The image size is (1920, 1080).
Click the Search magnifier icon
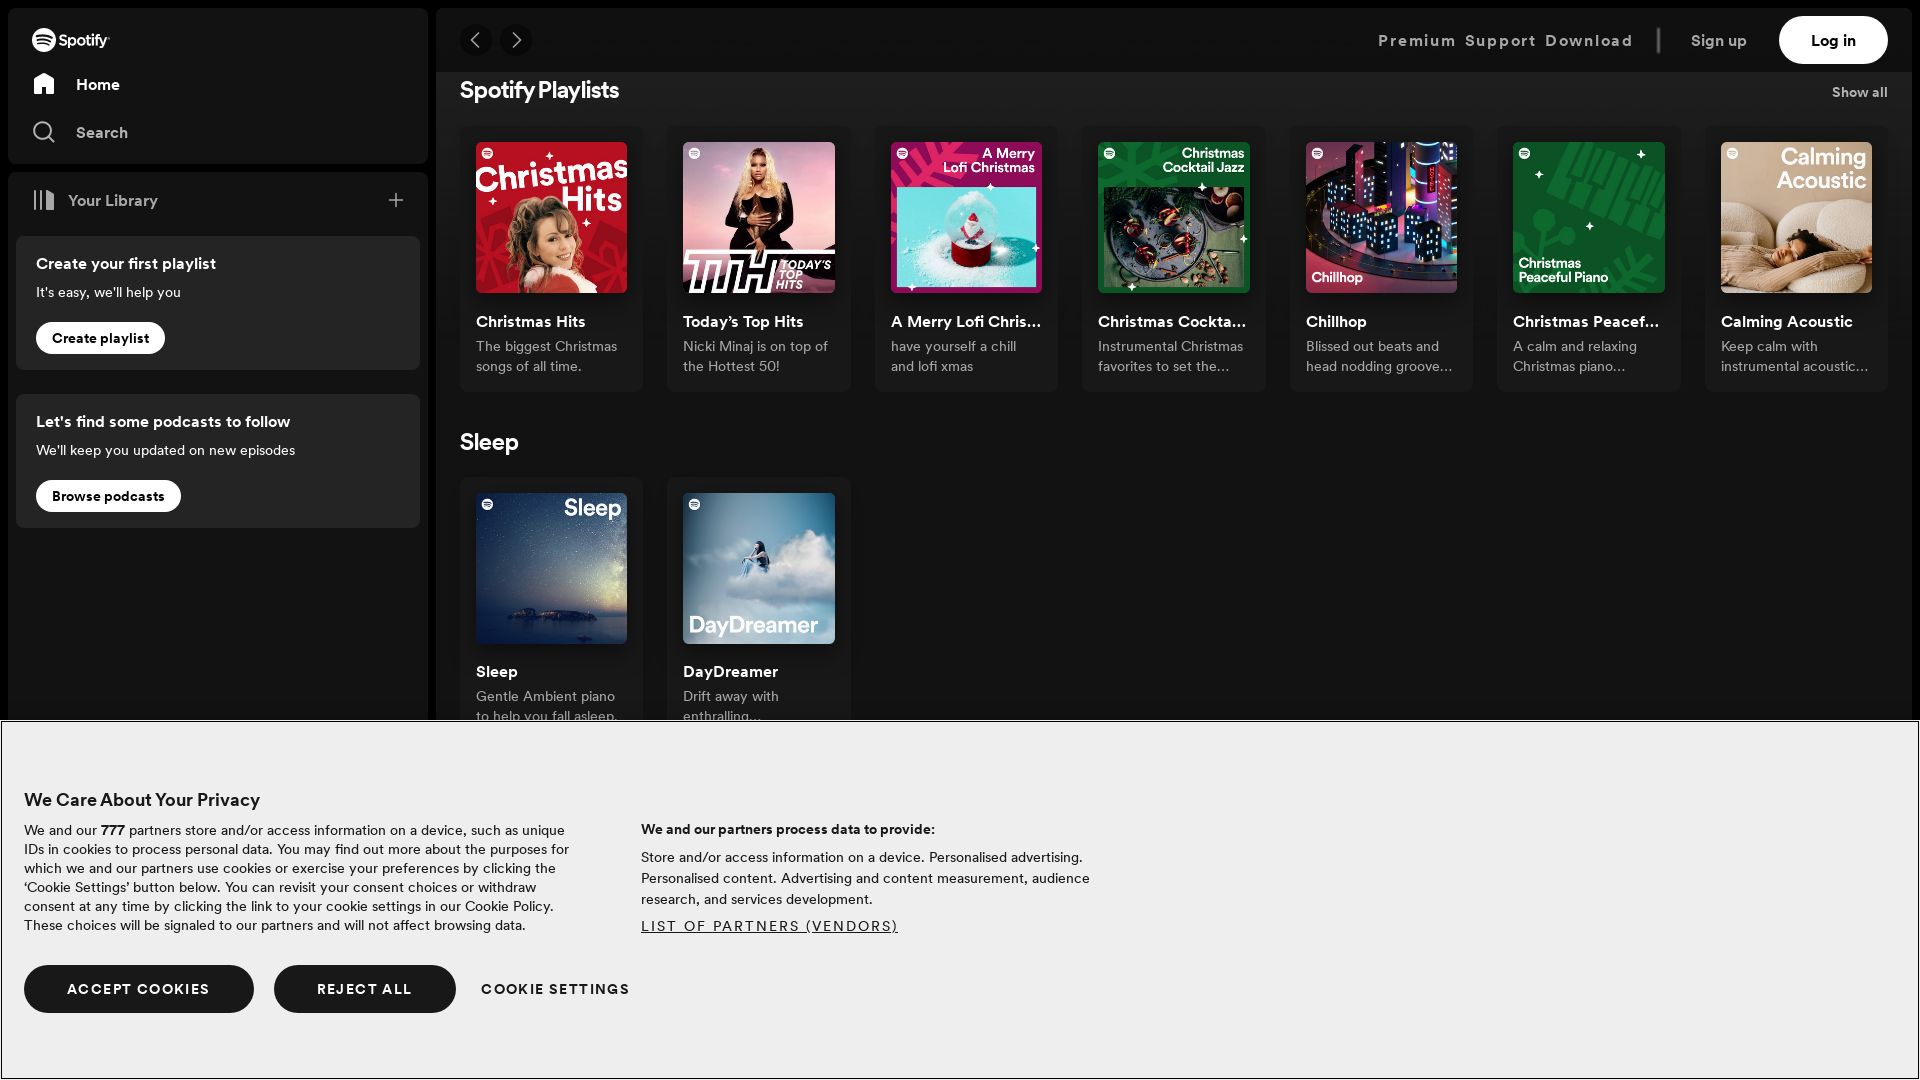point(44,131)
